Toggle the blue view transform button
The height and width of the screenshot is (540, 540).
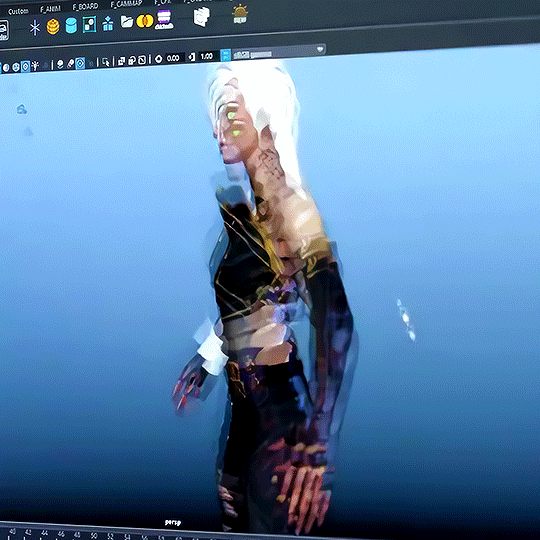click(x=226, y=55)
